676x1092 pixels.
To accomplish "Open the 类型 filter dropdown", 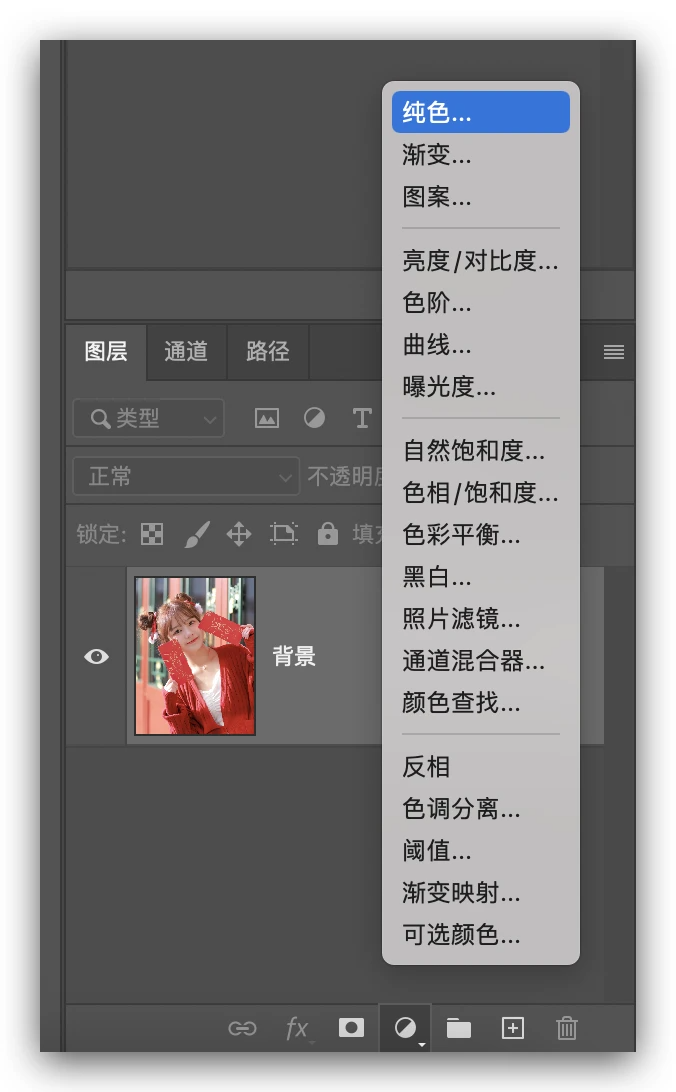I will [149, 419].
